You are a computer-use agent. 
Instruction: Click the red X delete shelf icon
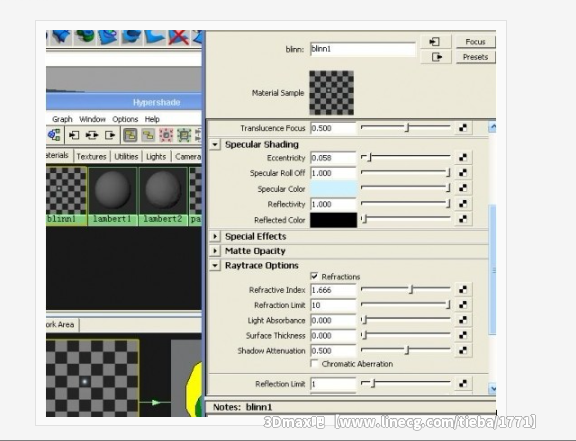179,37
